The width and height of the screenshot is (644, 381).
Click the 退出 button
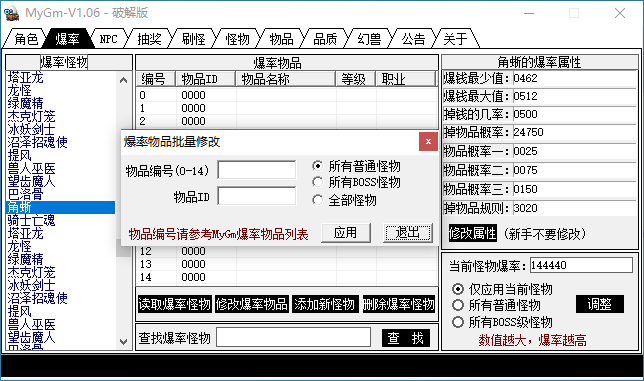(407, 233)
